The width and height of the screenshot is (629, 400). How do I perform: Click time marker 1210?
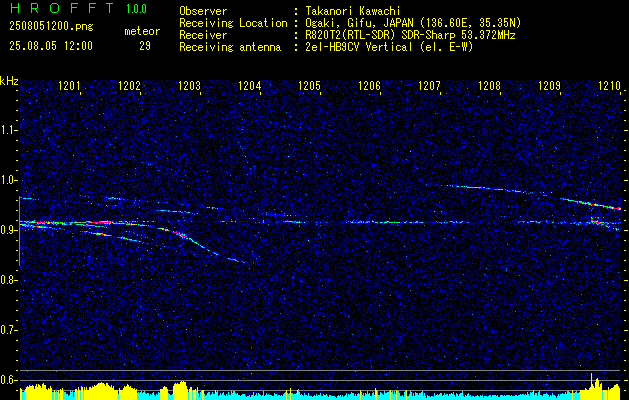click(609, 85)
